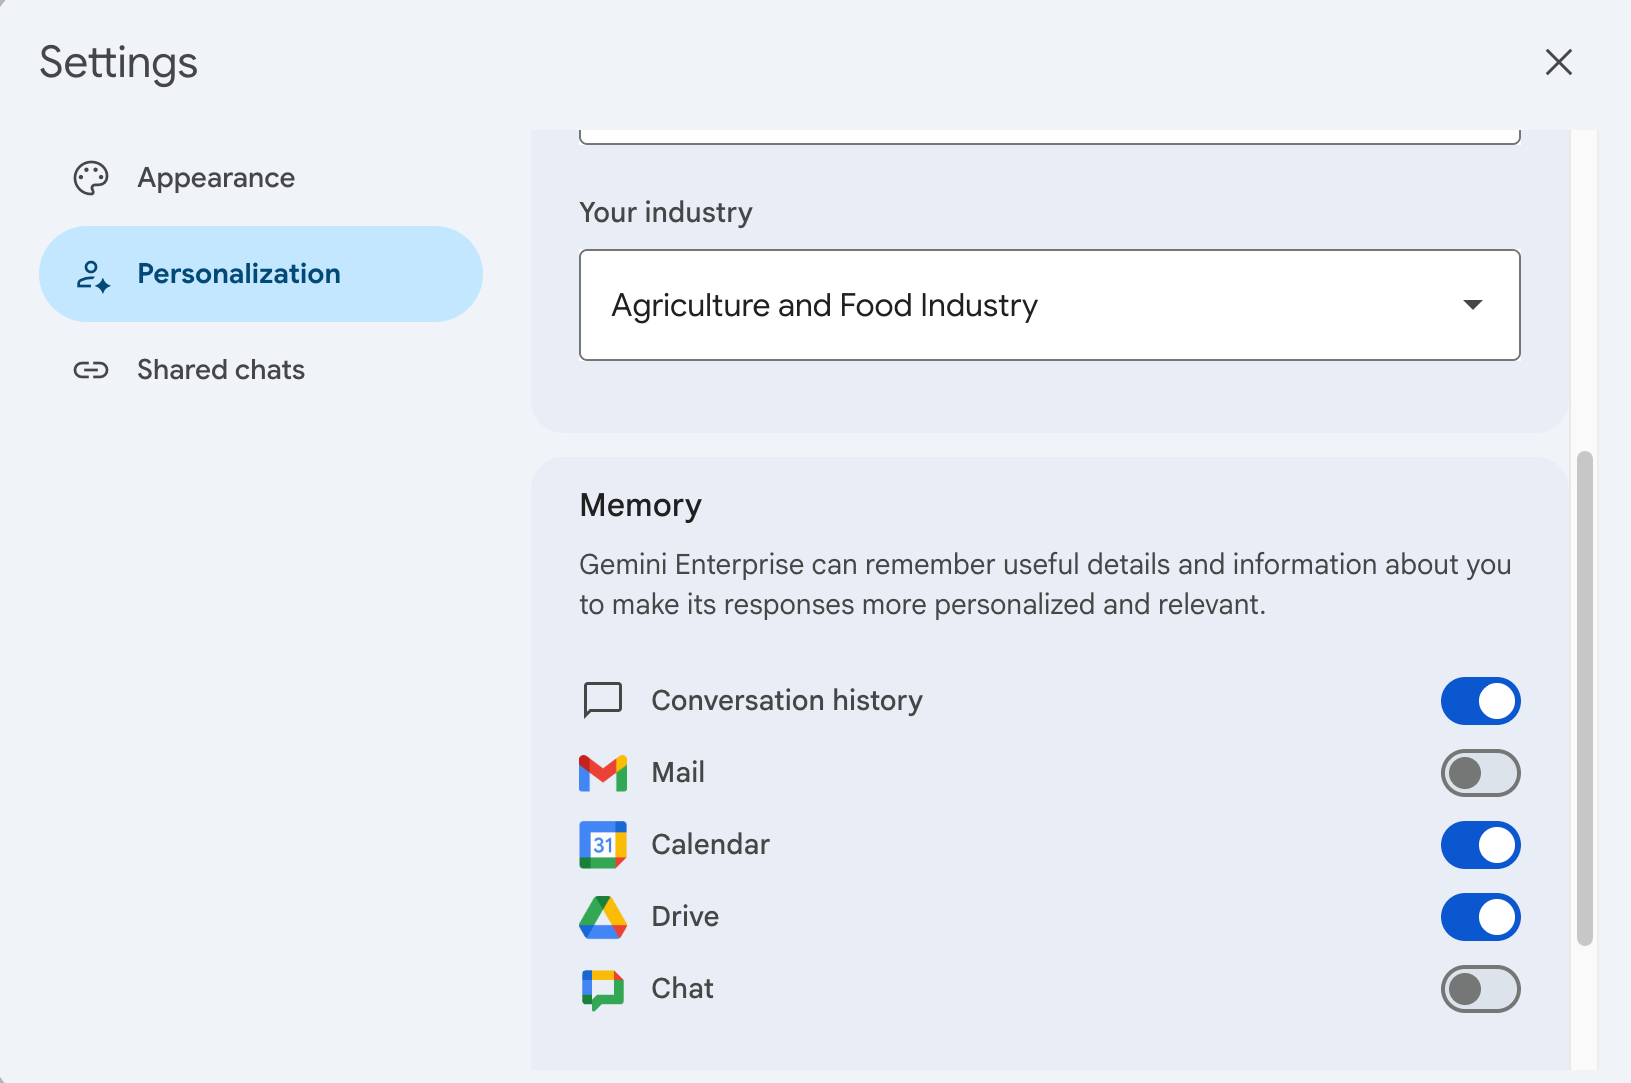Click the vertical scrollbar on the right
1631x1083 pixels.
point(1583,700)
